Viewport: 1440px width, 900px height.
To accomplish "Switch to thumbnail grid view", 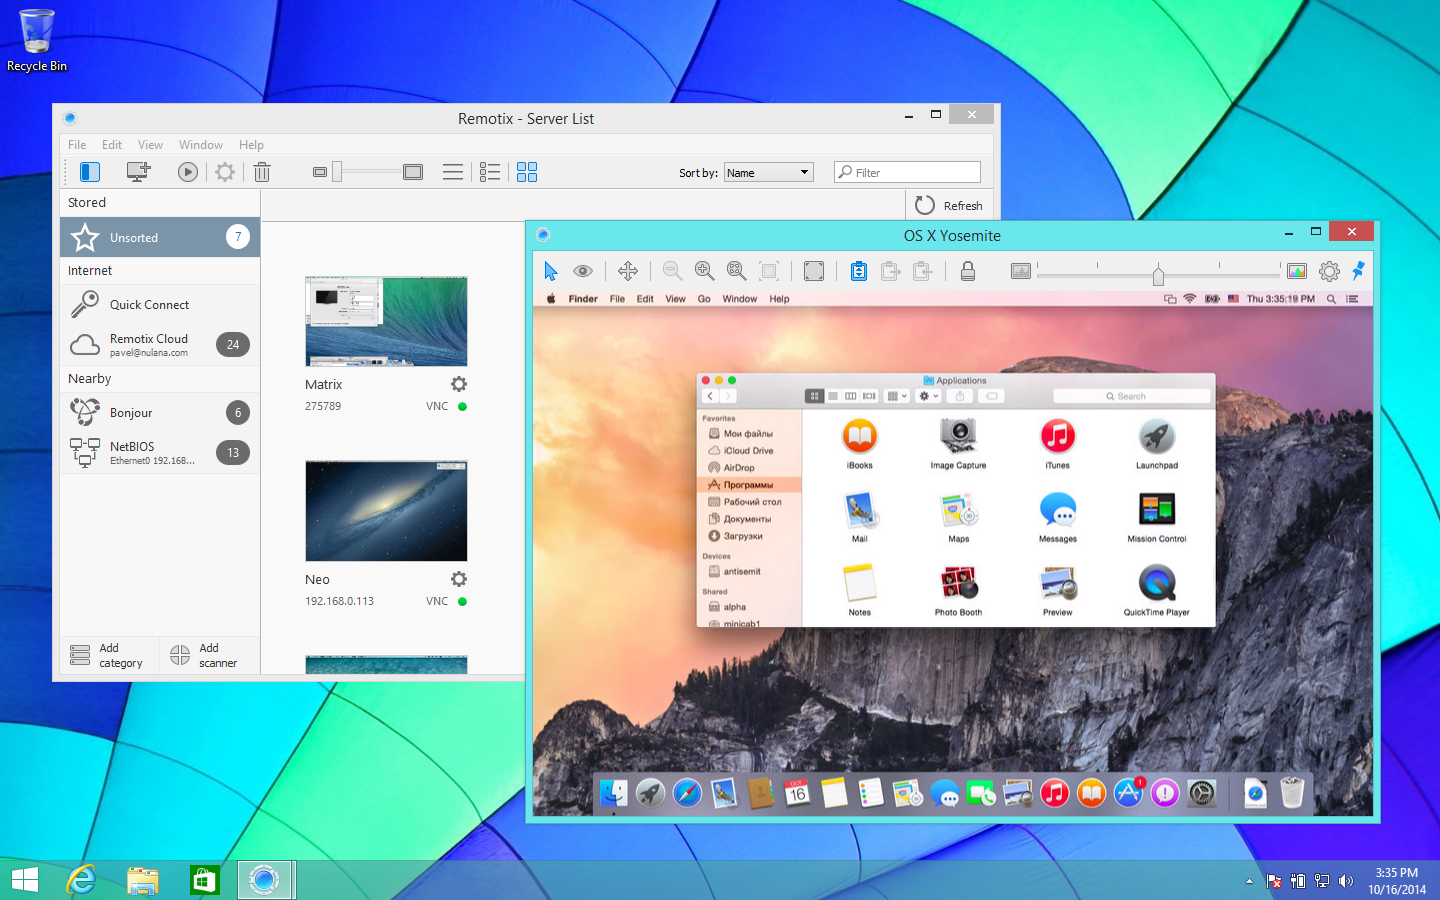I will point(527,172).
